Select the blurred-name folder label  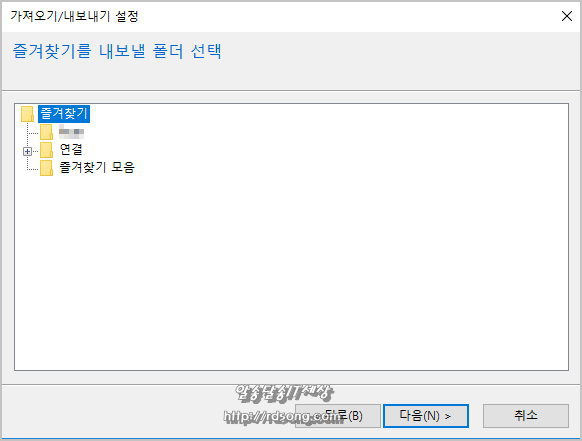pyautogui.click(x=71, y=132)
